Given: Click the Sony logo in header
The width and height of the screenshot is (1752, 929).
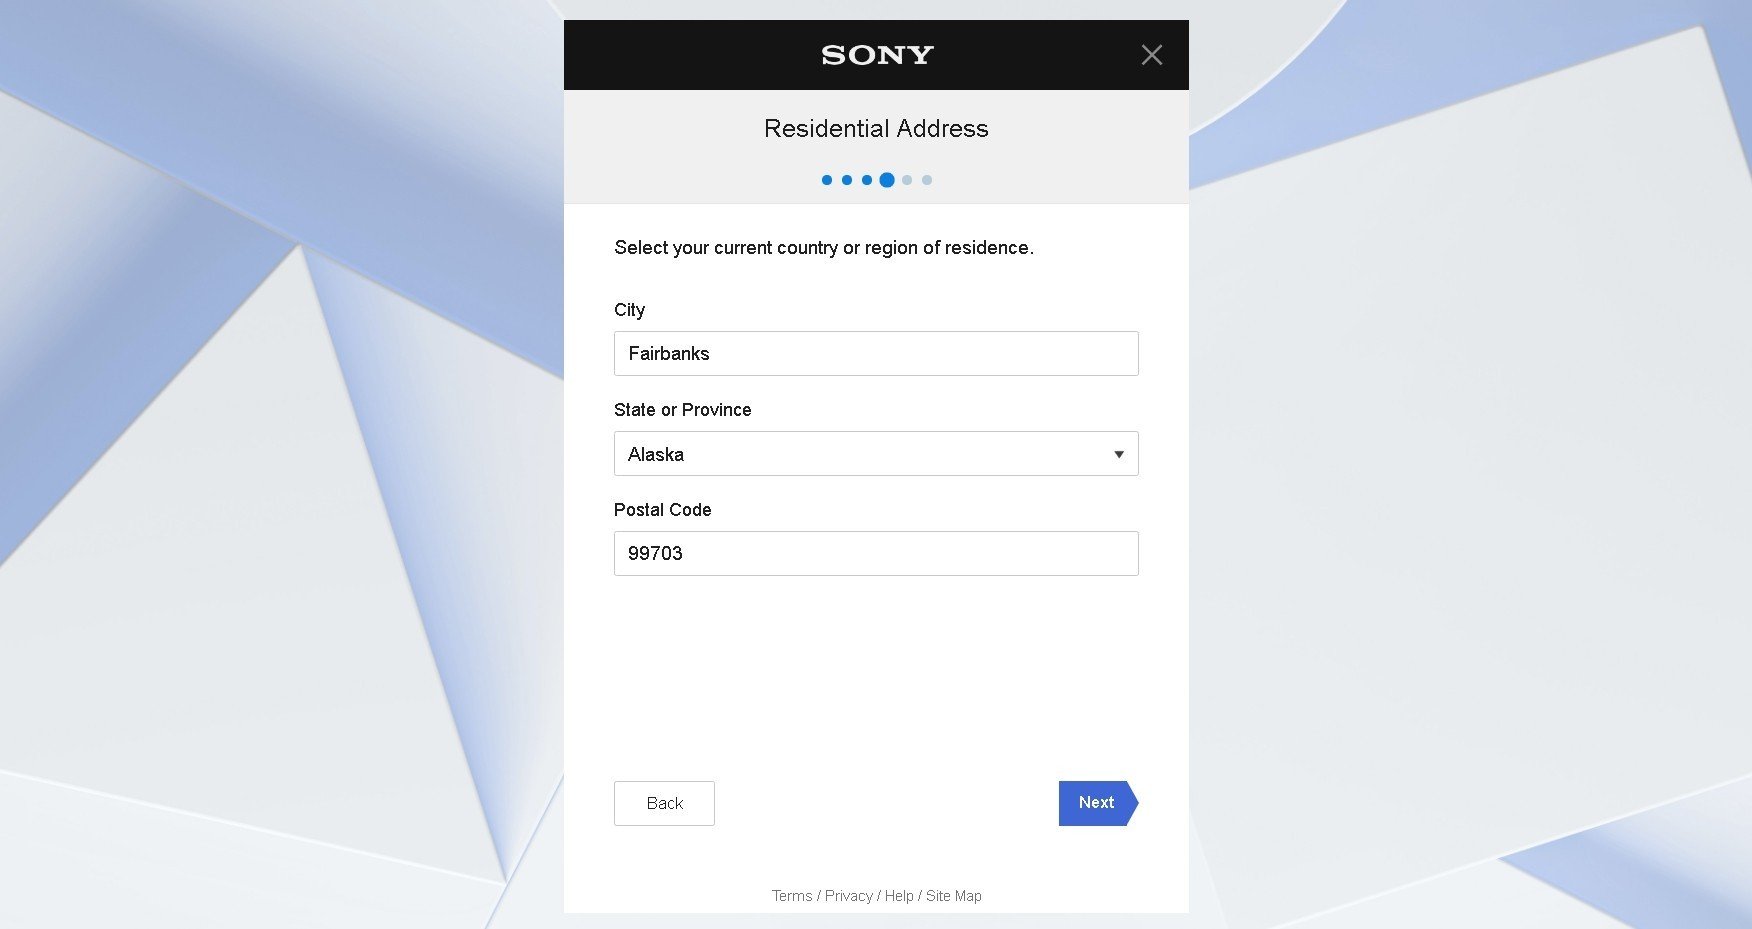Looking at the screenshot, I should click(x=877, y=55).
